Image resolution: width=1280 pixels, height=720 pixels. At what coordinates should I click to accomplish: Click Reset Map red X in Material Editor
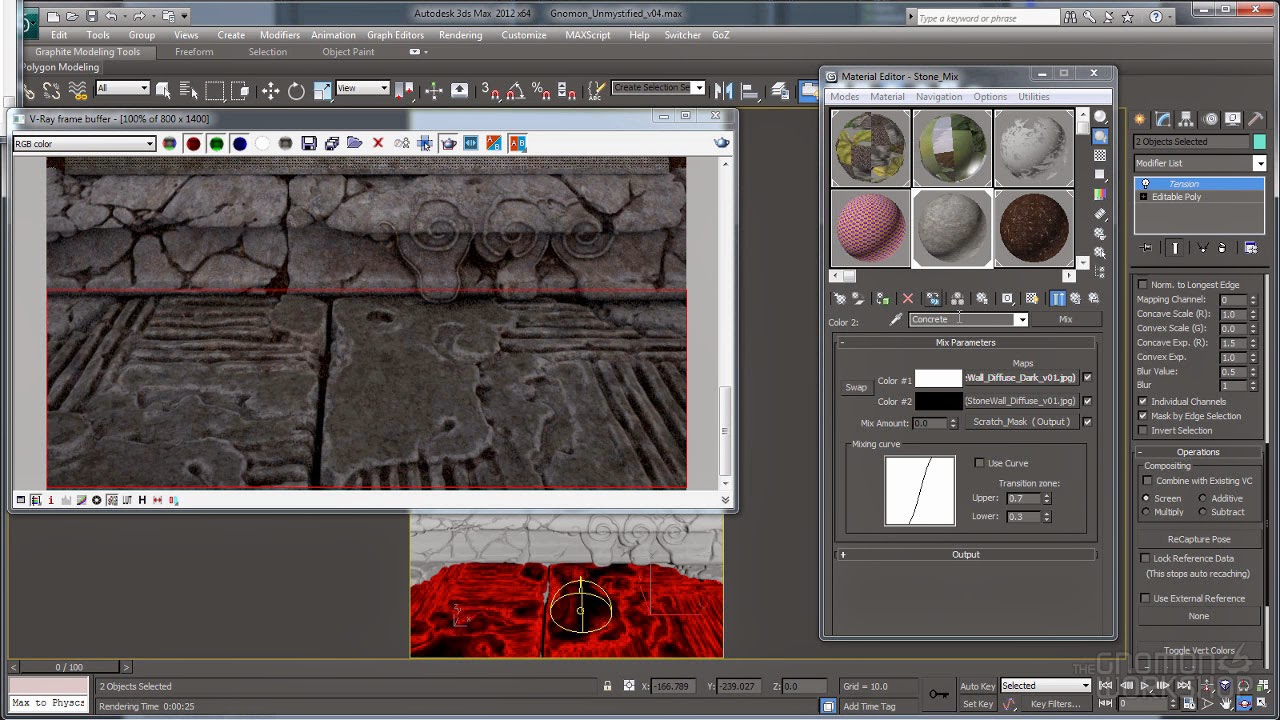(x=908, y=299)
